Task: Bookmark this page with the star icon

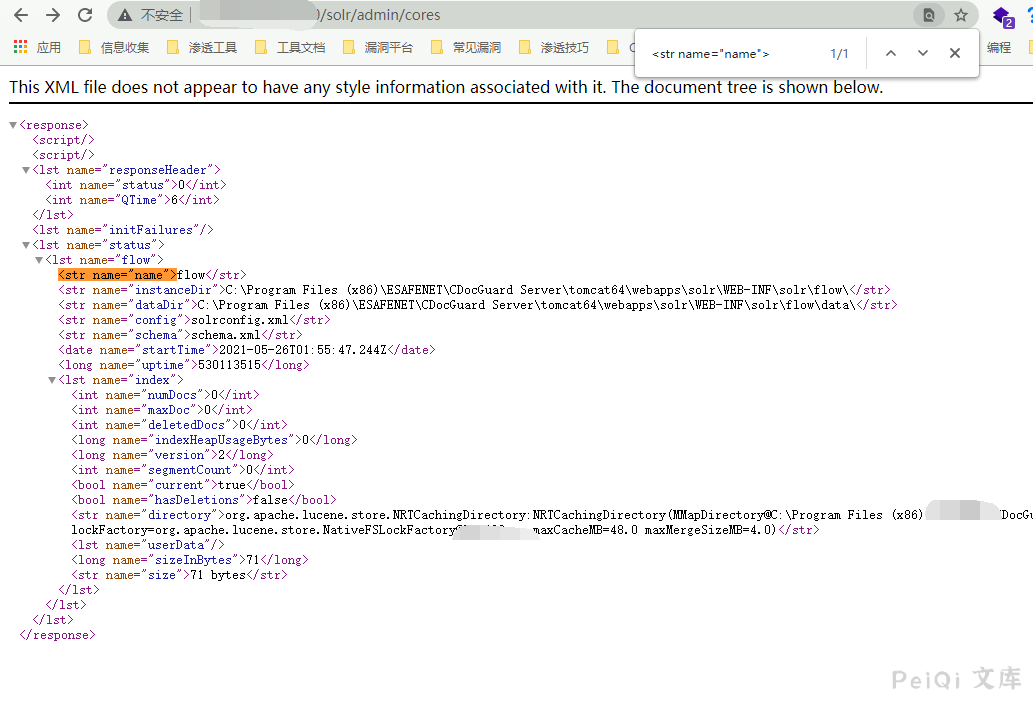Action: click(961, 15)
